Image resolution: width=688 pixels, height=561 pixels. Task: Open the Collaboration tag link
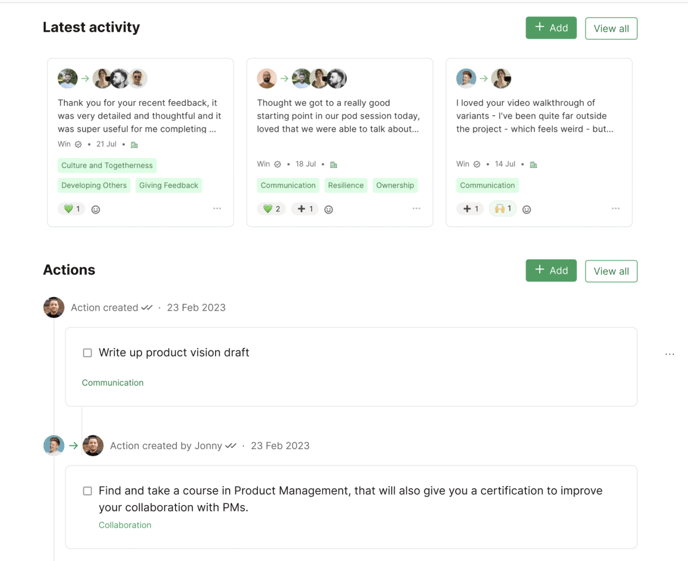point(125,525)
